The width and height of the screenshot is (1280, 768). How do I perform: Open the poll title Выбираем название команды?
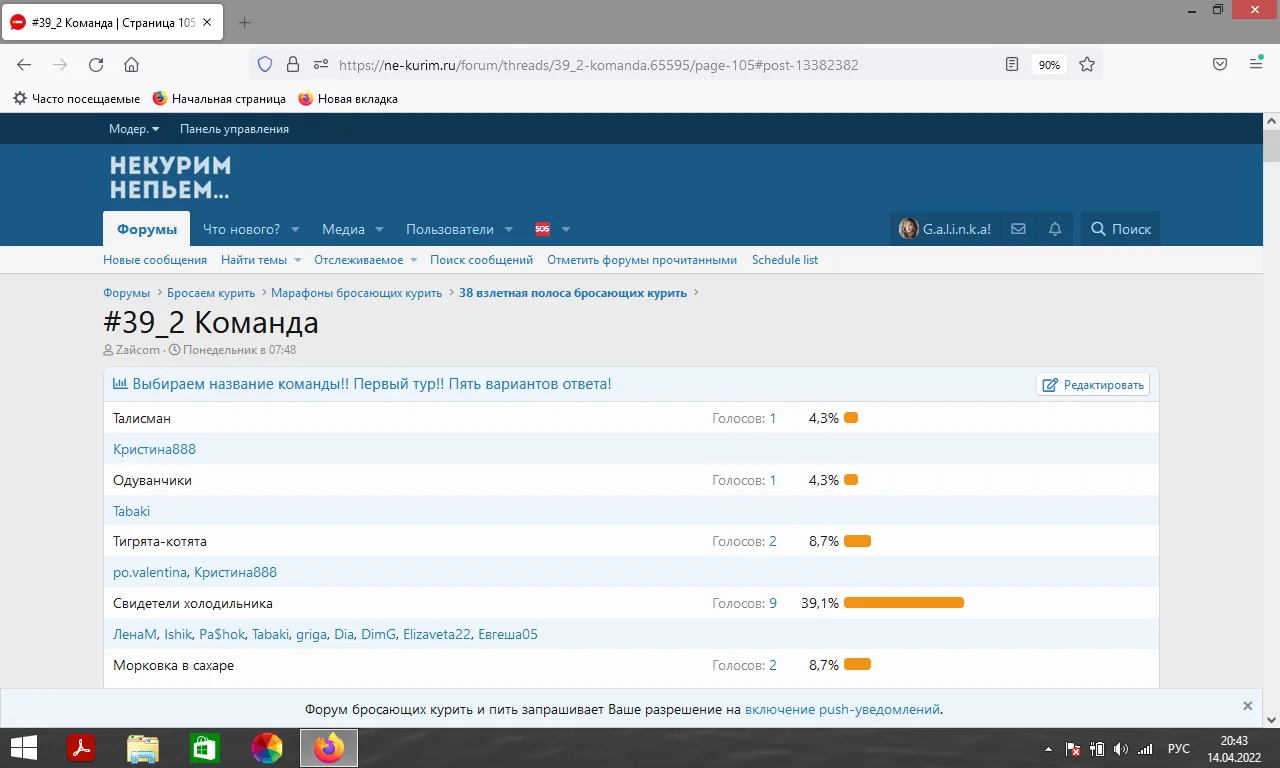click(x=371, y=384)
